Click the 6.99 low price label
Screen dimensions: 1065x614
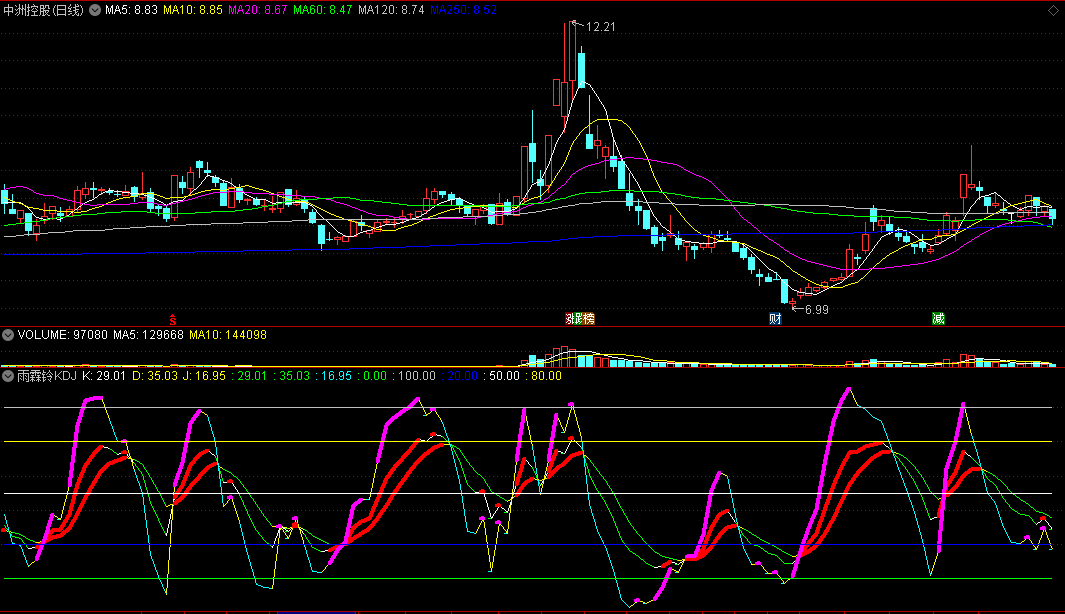pyautogui.click(x=816, y=310)
